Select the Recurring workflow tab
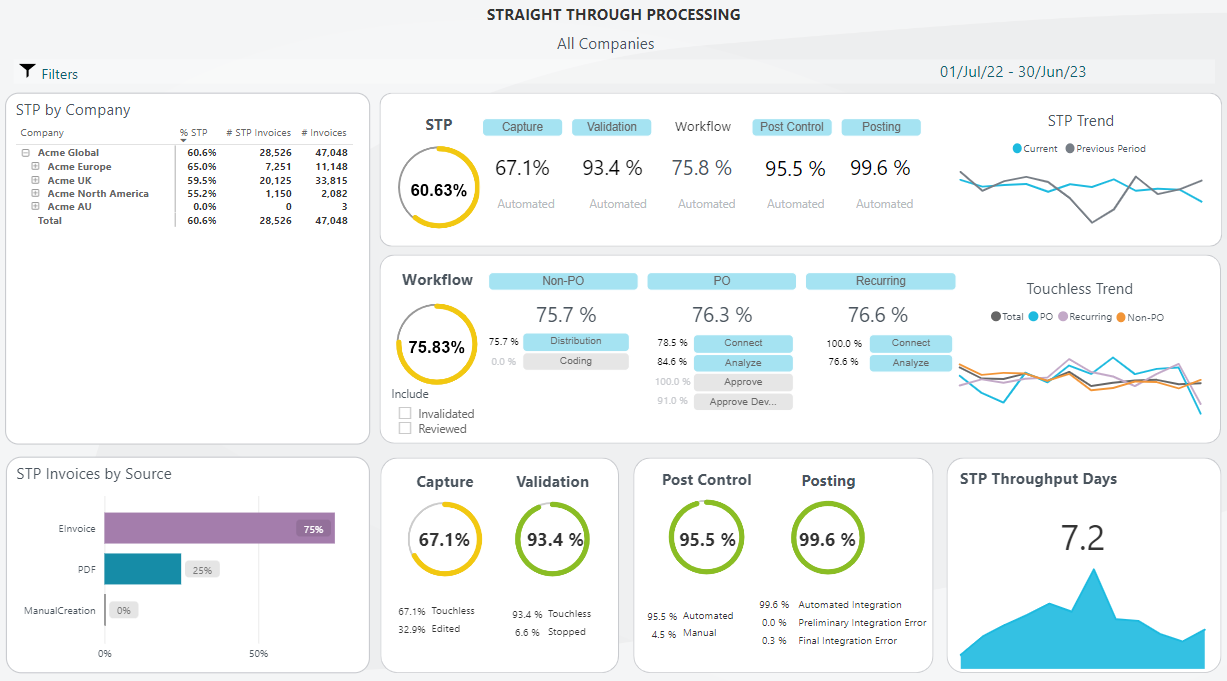Screen dimensions: 1227x681 pos(880,281)
